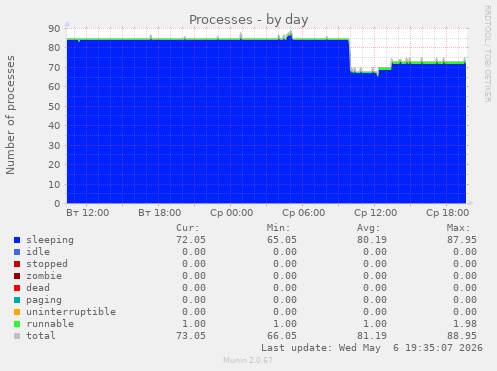This screenshot has width=497, height=371.
Task: Click the 'Avg:' column header
Action: point(368,228)
